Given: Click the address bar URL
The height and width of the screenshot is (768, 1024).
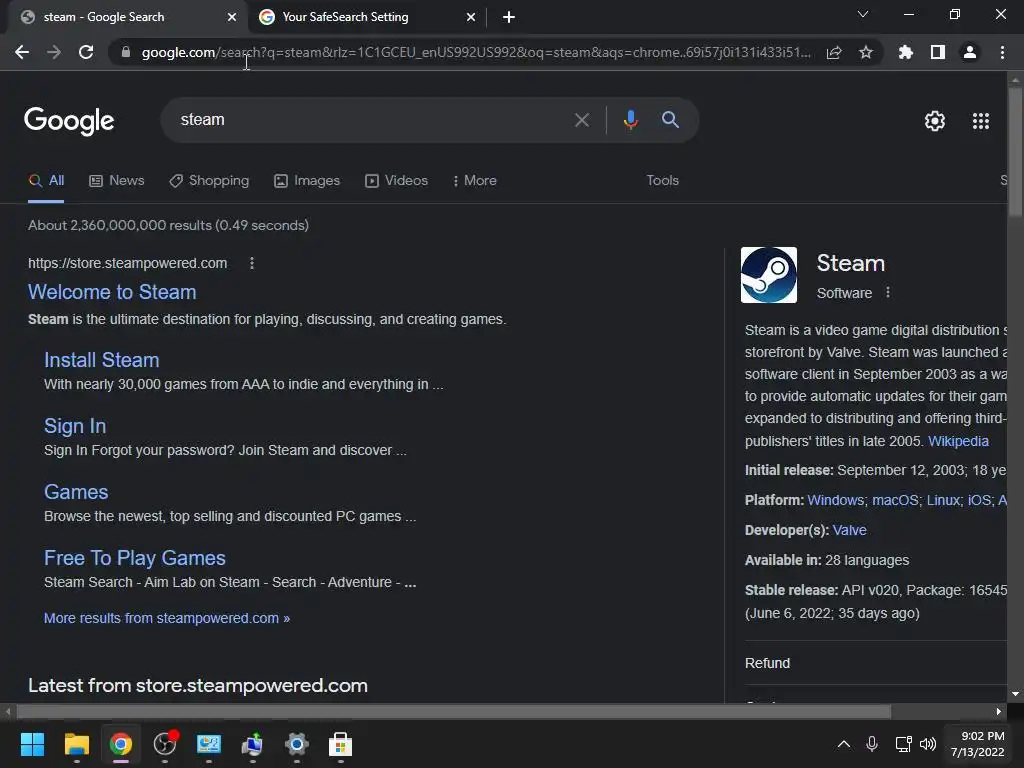Looking at the screenshot, I should (476, 52).
